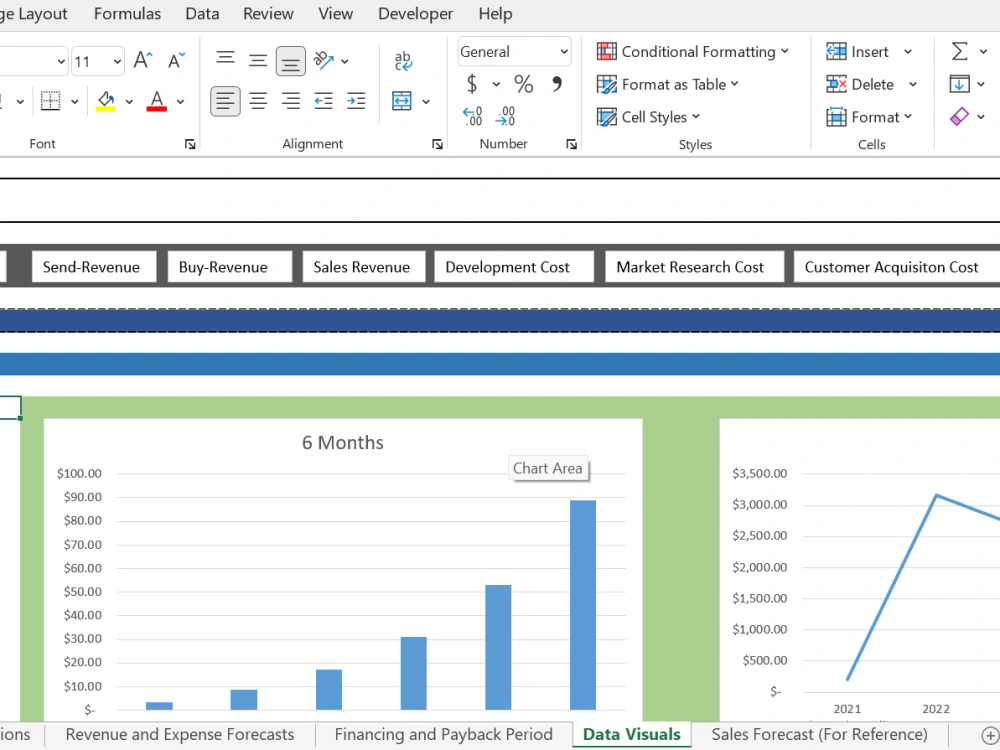Screen dimensions: 1000x750
Task: Apply yellow fill color bucket
Action: (106, 101)
